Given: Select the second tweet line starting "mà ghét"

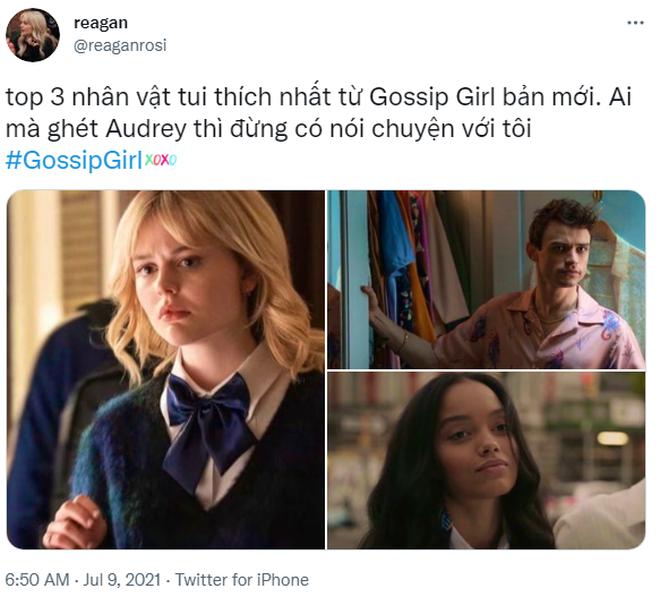Looking at the screenshot, I should pos(268,129).
